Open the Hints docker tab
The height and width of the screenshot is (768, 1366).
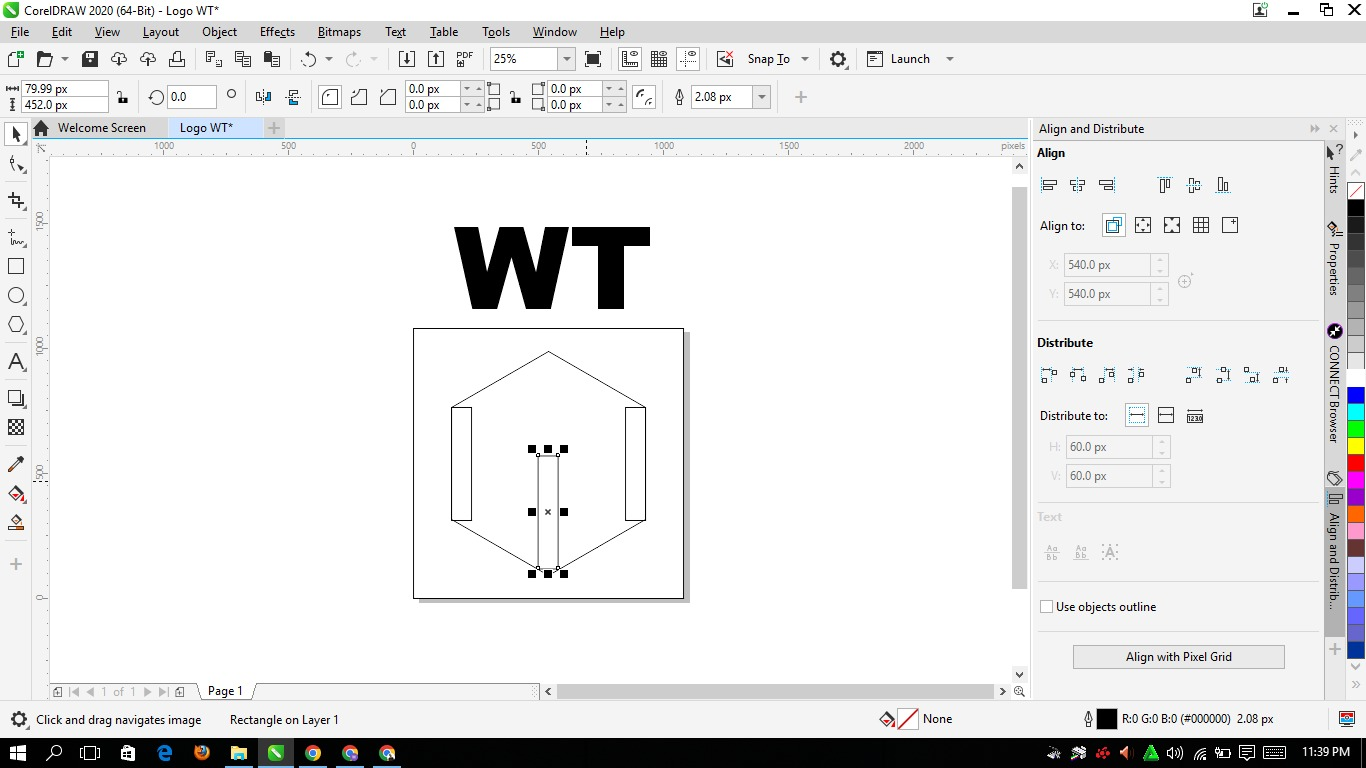(x=1334, y=169)
